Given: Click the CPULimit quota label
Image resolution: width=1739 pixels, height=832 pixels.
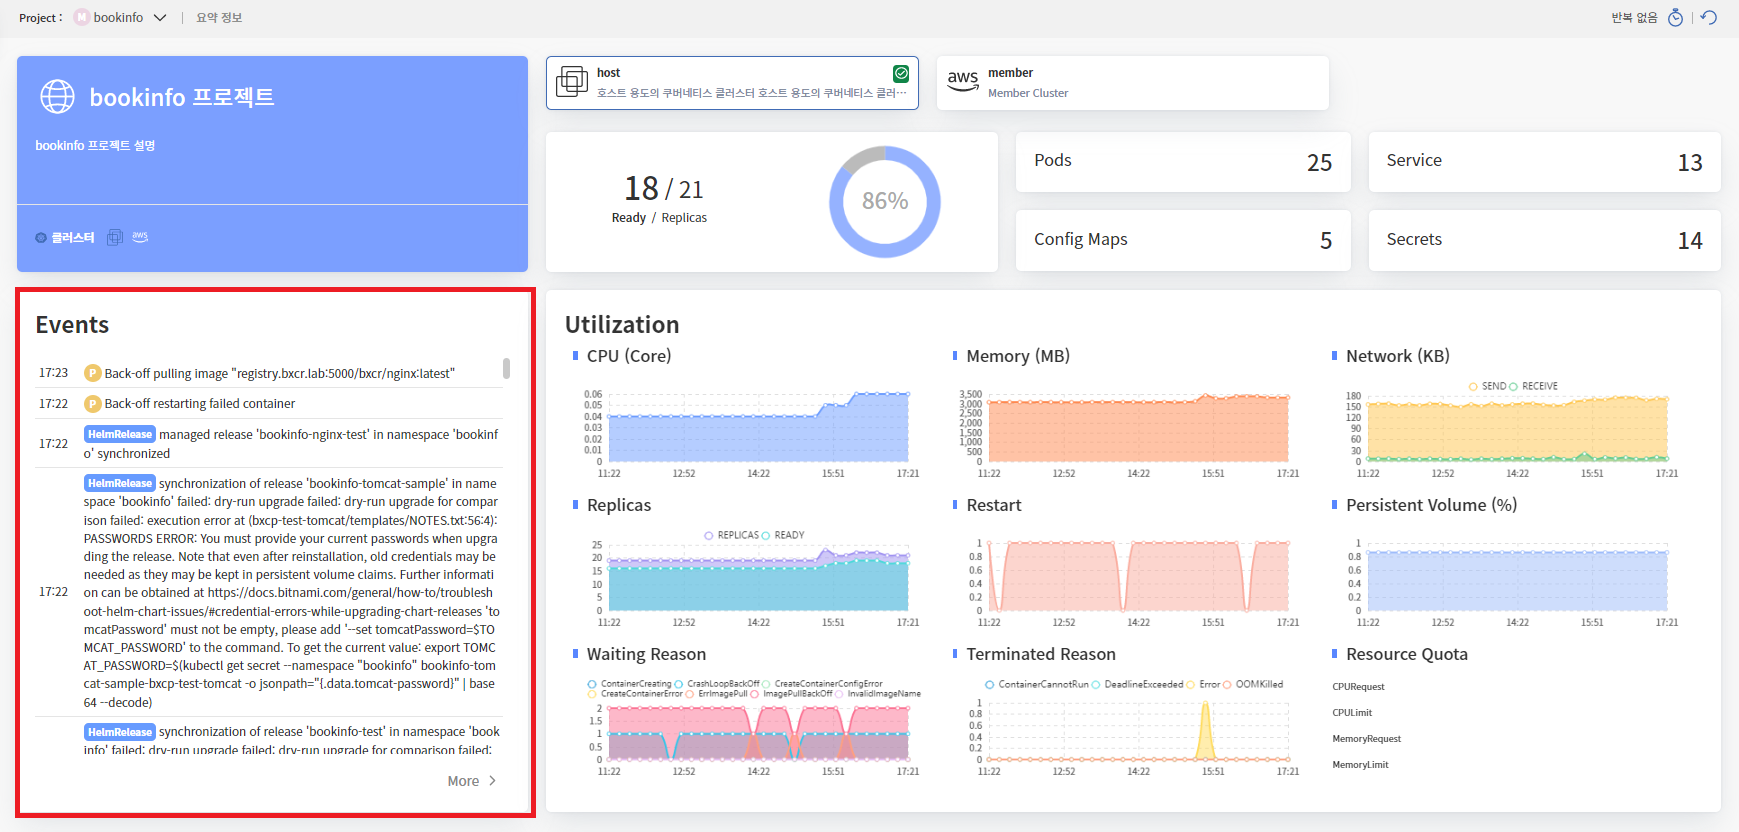Looking at the screenshot, I should (x=1352, y=713).
